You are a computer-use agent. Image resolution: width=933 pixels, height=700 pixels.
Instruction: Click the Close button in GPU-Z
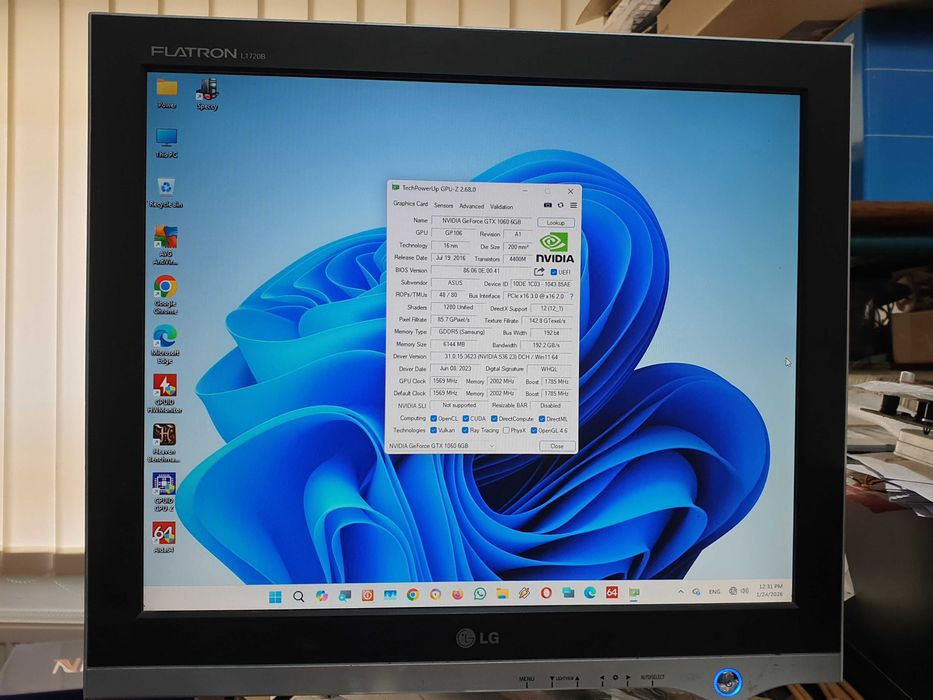point(557,446)
